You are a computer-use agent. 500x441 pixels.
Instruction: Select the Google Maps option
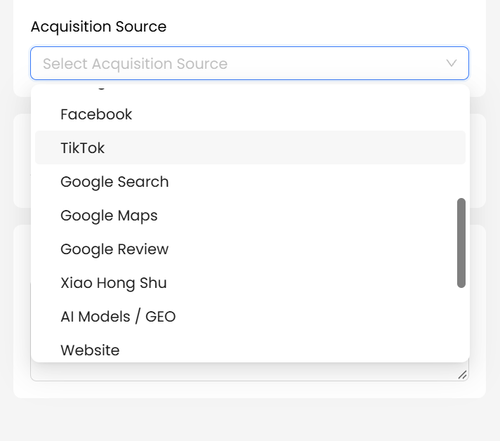[250, 215]
